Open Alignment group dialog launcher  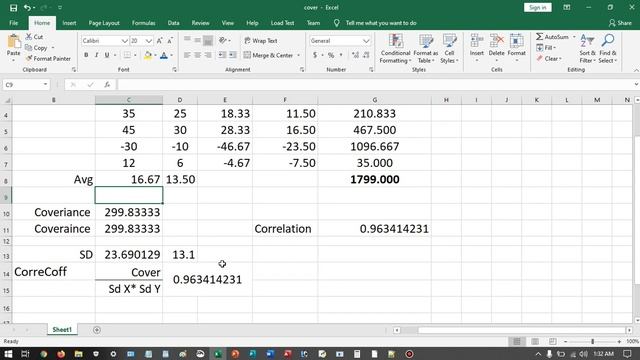coord(302,70)
